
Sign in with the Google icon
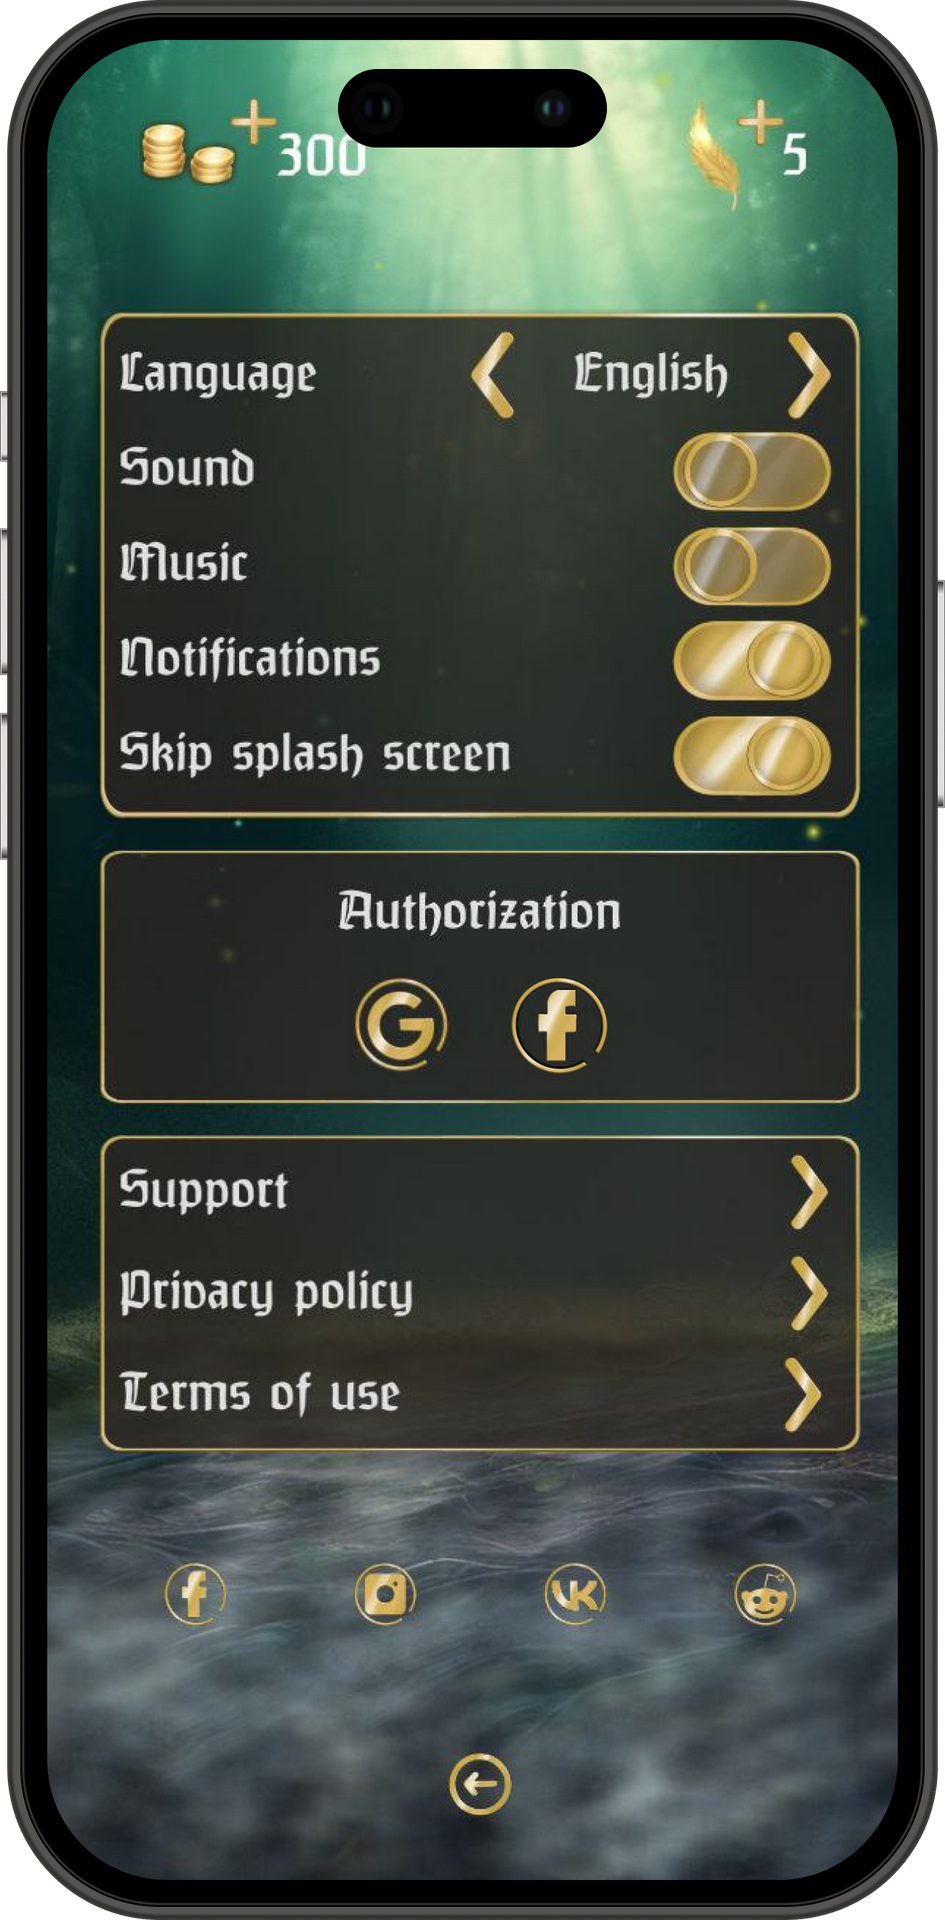[401, 1024]
